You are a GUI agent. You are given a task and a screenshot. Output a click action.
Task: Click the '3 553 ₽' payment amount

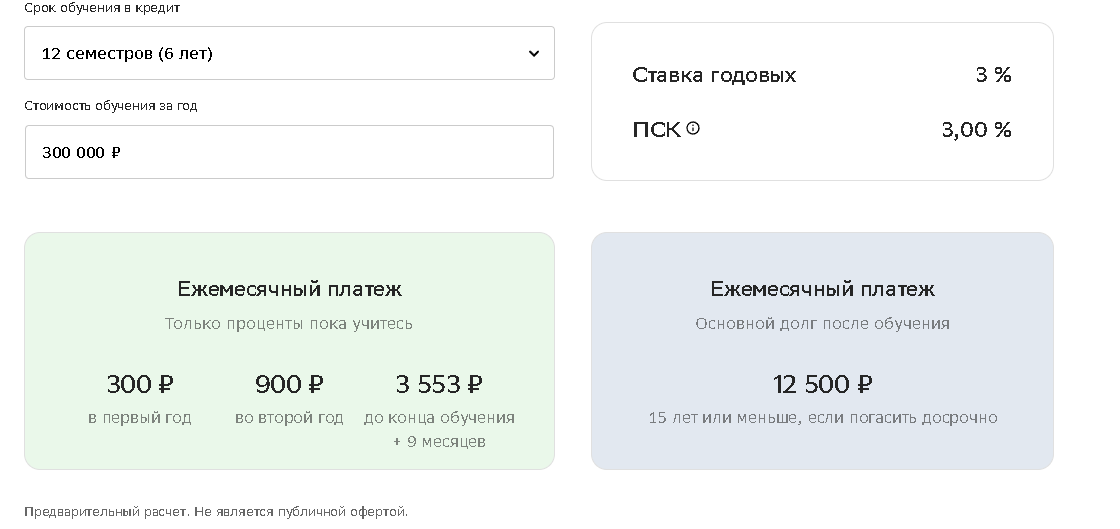click(439, 384)
